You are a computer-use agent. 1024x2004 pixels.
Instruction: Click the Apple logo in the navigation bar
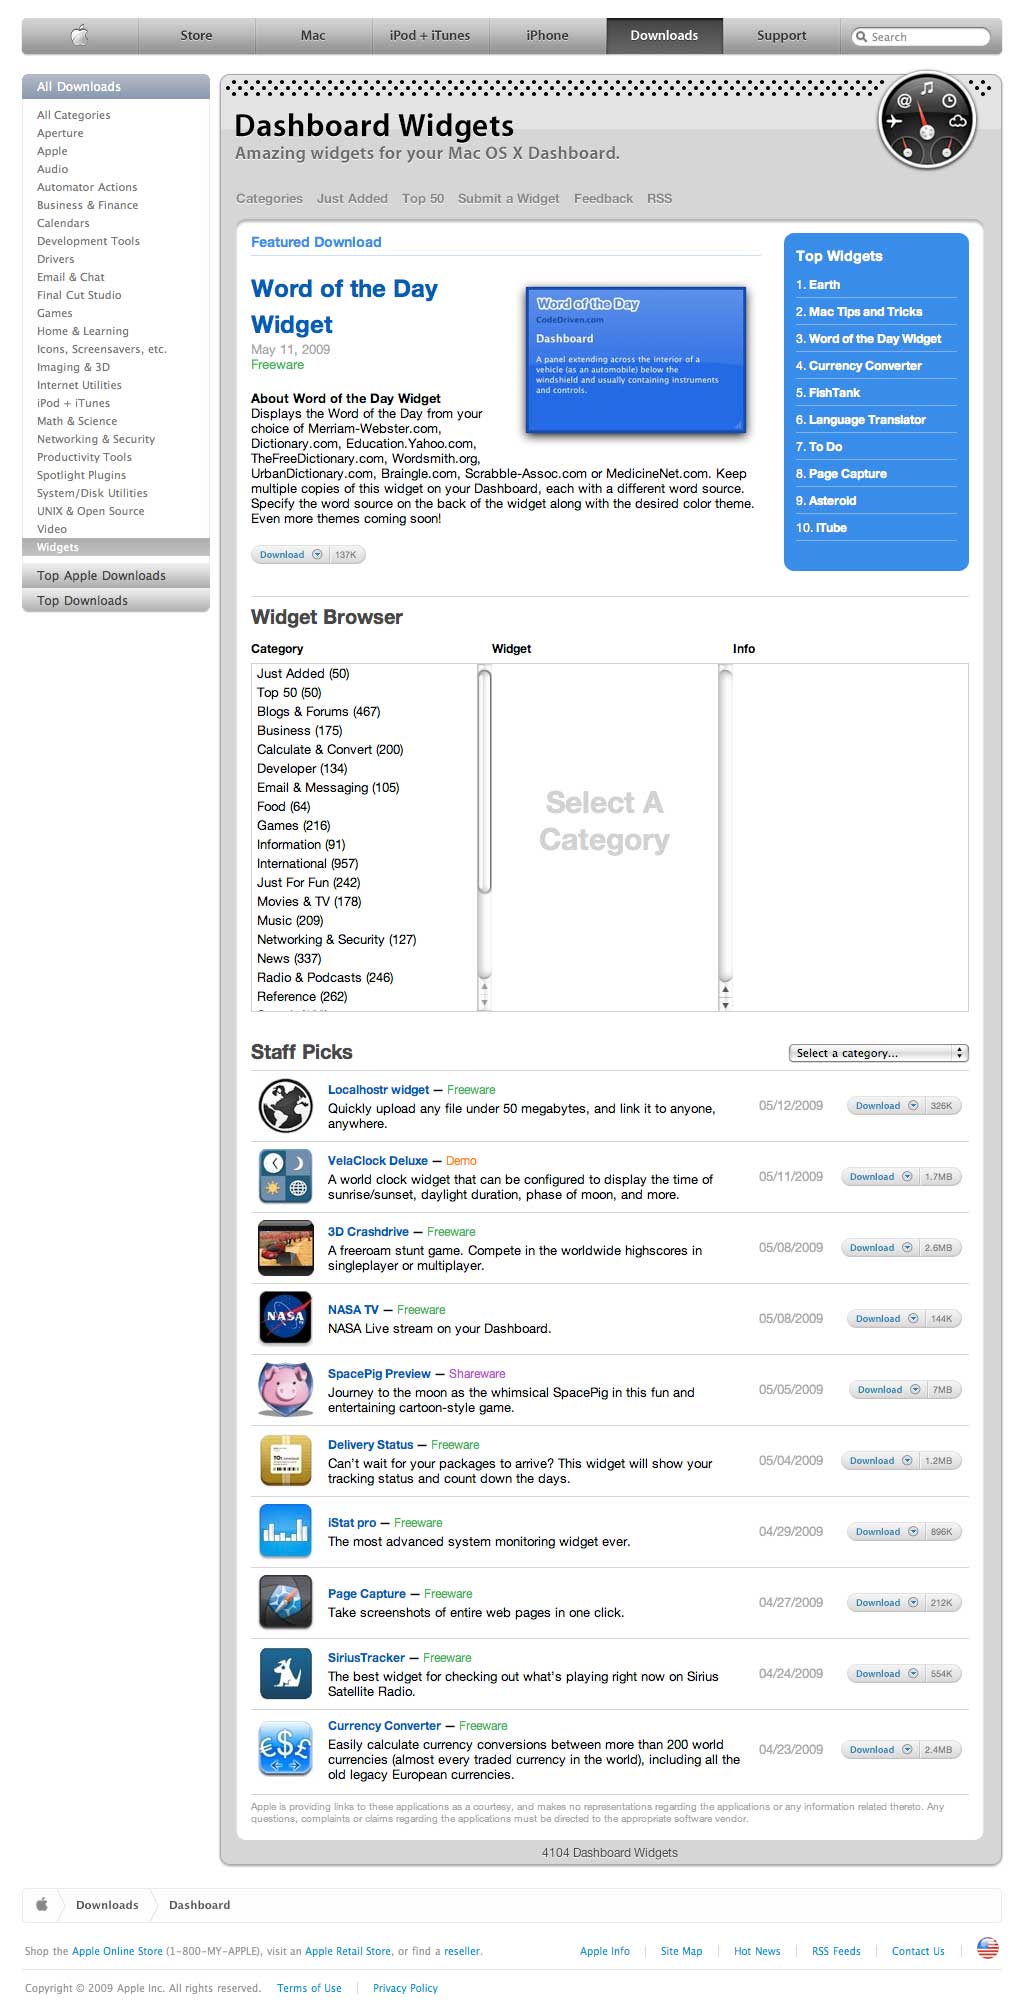(80, 36)
